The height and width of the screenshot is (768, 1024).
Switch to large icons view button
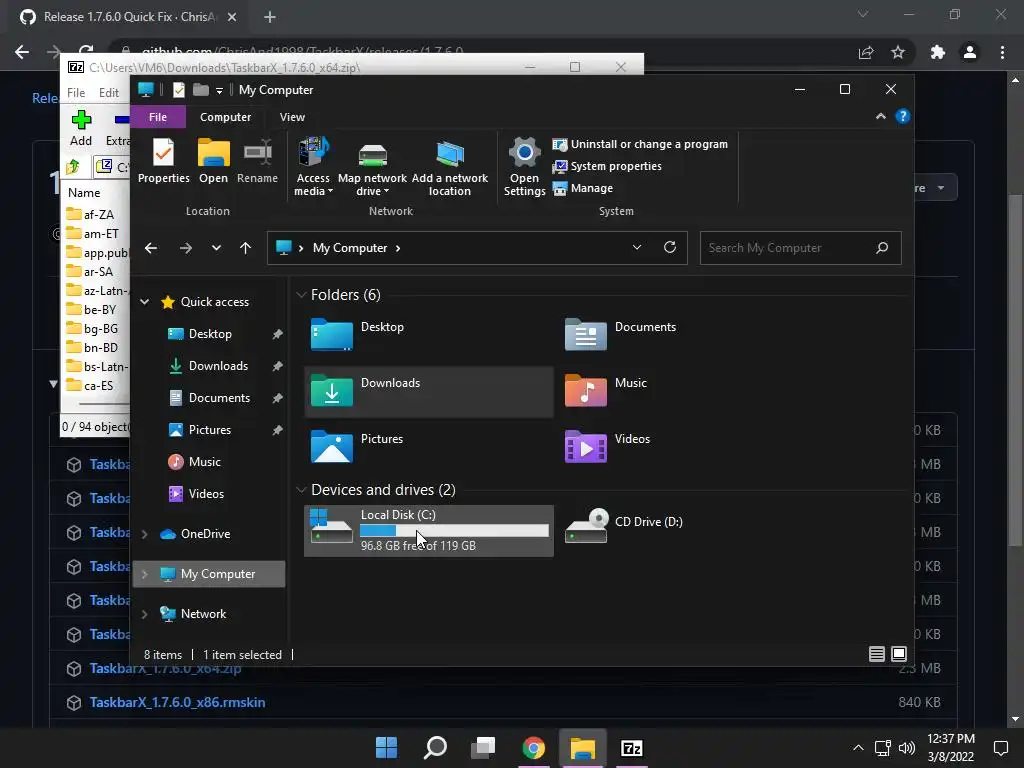tap(899, 654)
